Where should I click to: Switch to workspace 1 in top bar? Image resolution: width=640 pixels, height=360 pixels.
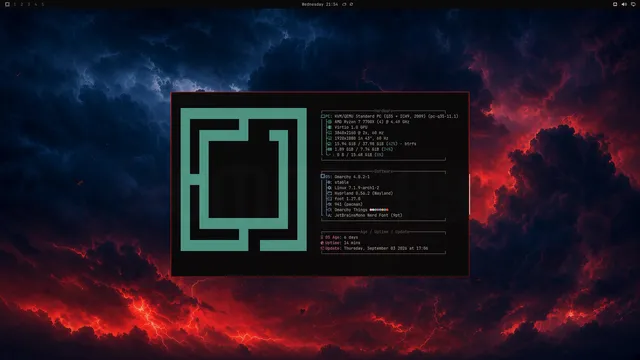coord(15,4)
